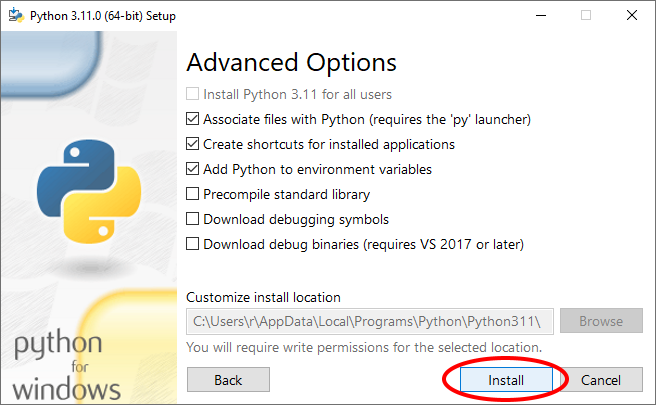Screen dimensions: 656x405
Task: Click the Python installer icon in title bar
Action: pos(16,15)
